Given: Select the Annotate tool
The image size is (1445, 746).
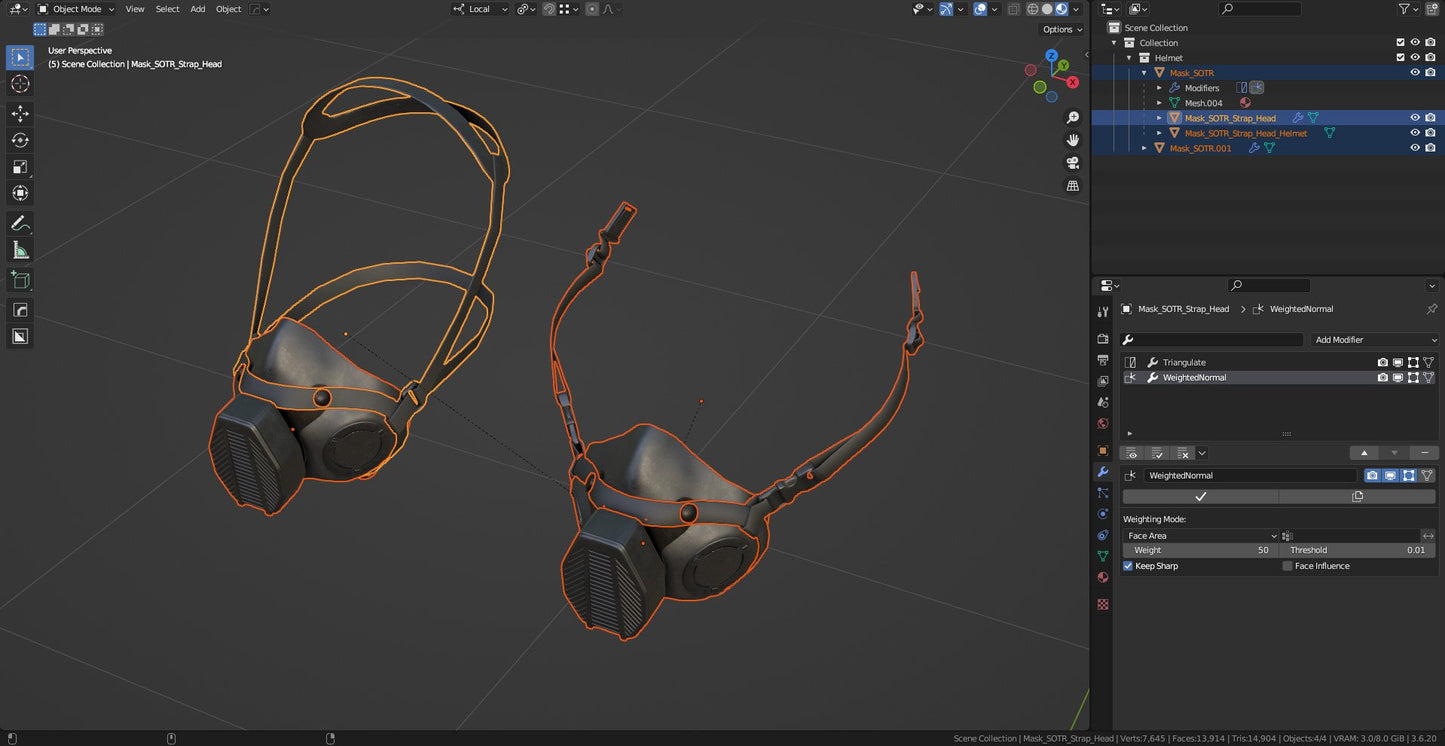Looking at the screenshot, I should pyautogui.click(x=20, y=222).
